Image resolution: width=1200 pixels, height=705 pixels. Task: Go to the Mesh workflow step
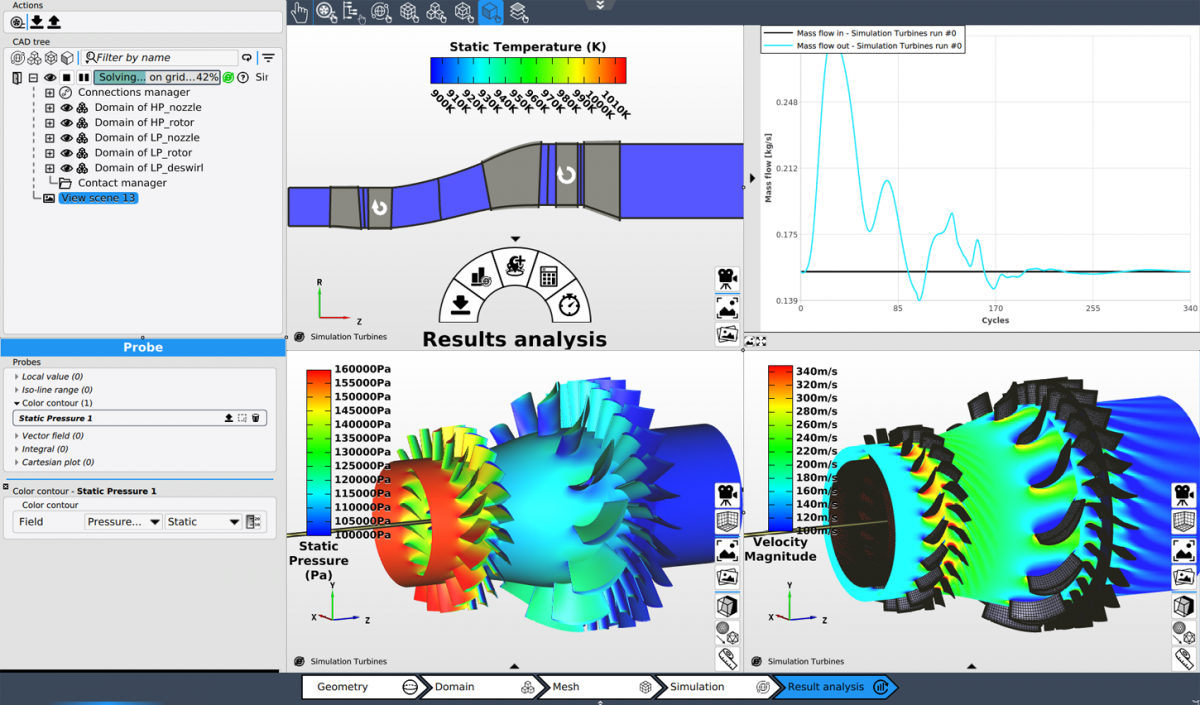tap(598, 687)
